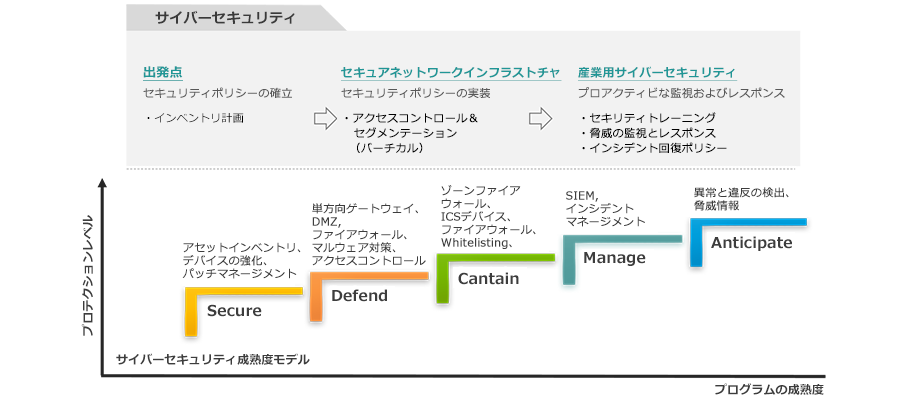910x400 pixels.
Task: Click the vertical axis label プロテクションレベル
Action: pos(87,276)
